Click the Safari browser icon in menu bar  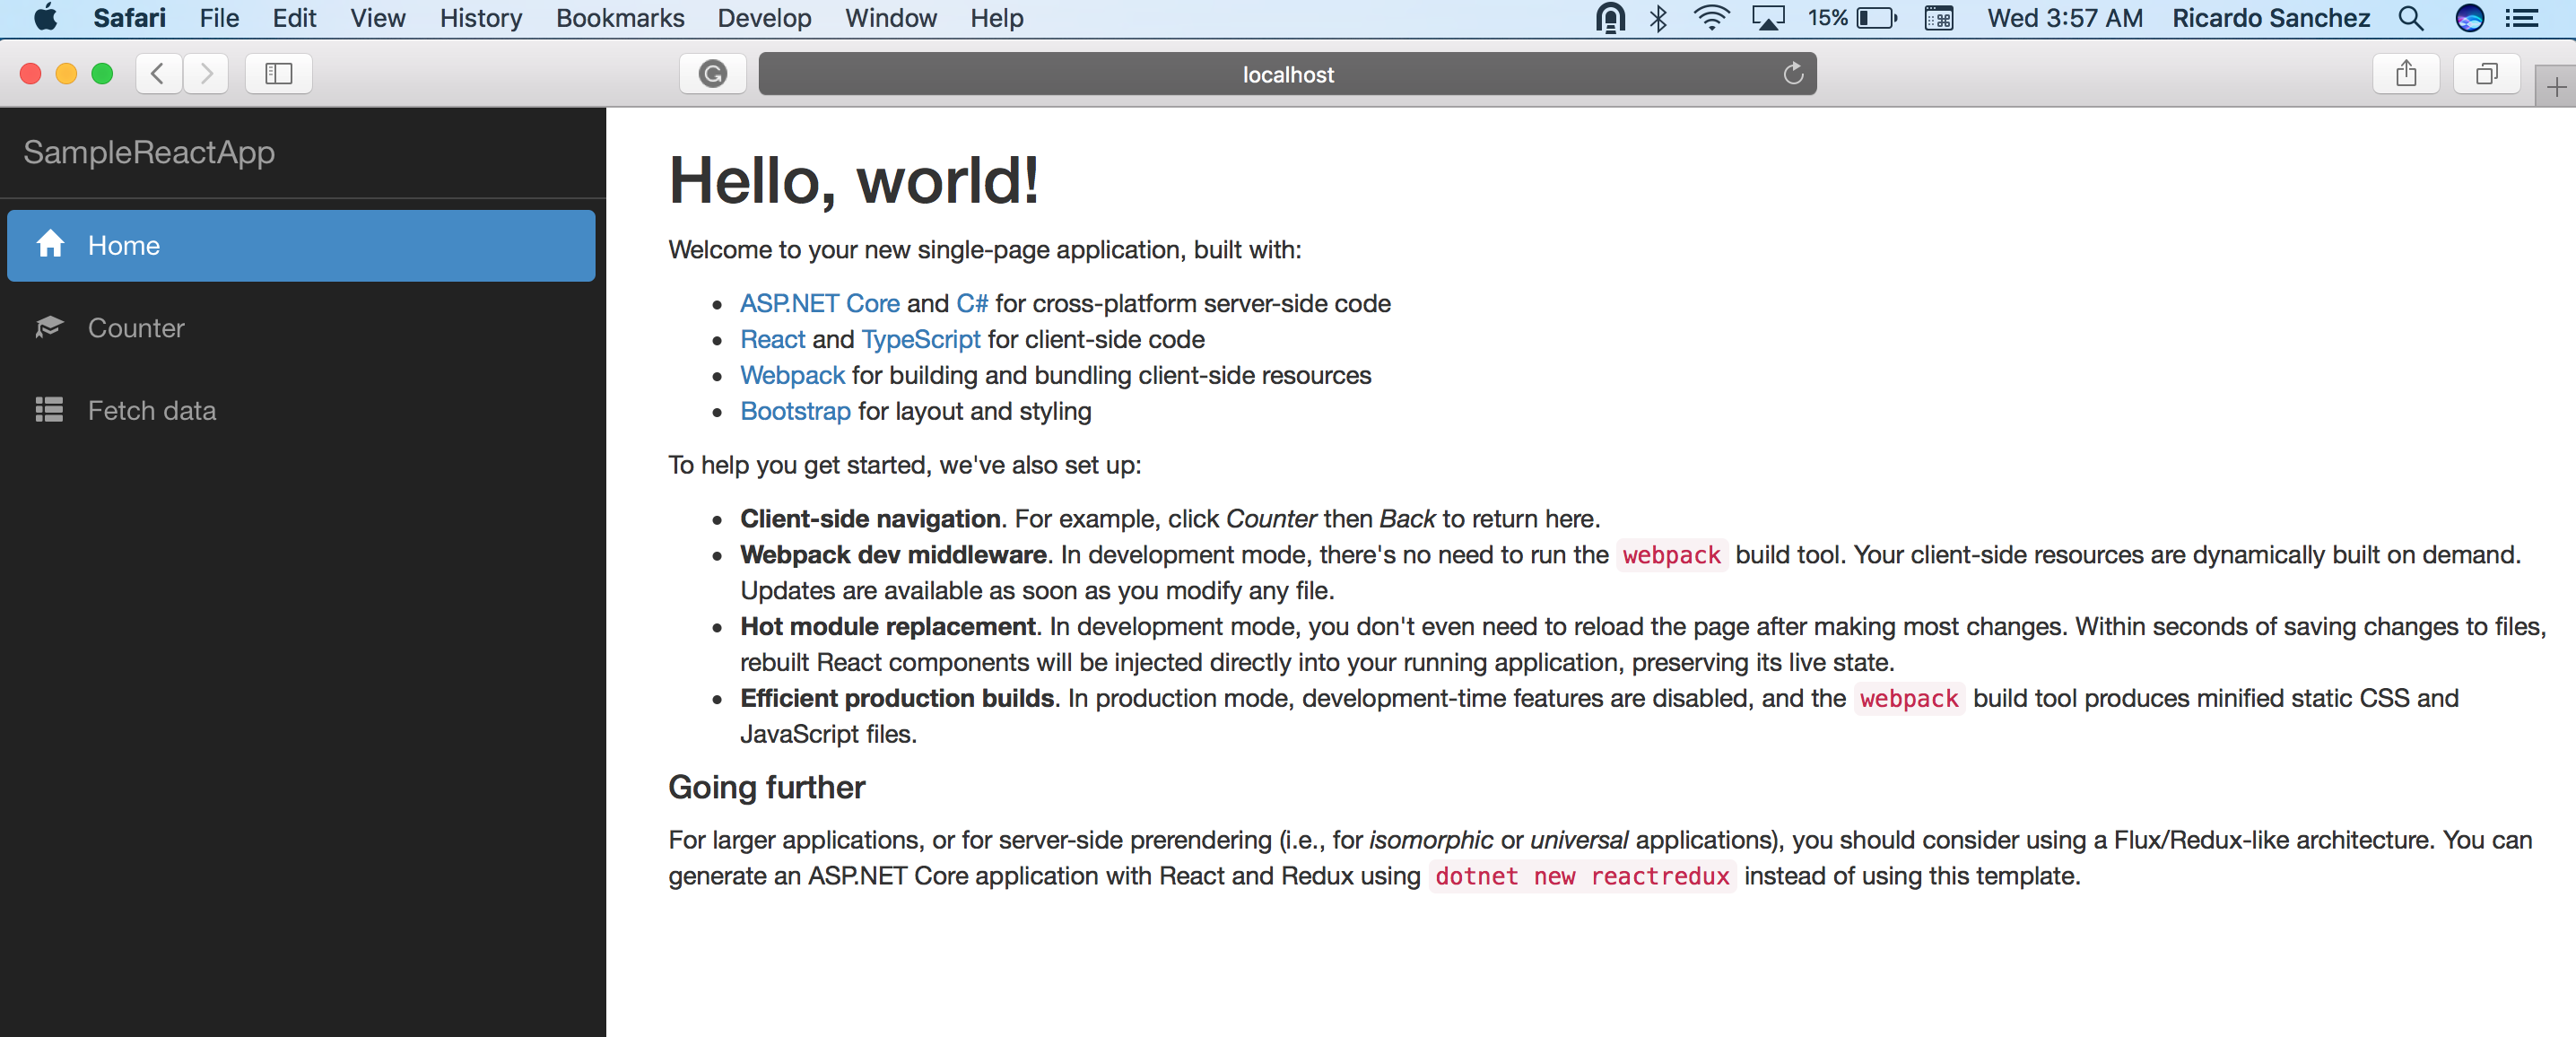pyautogui.click(x=128, y=18)
